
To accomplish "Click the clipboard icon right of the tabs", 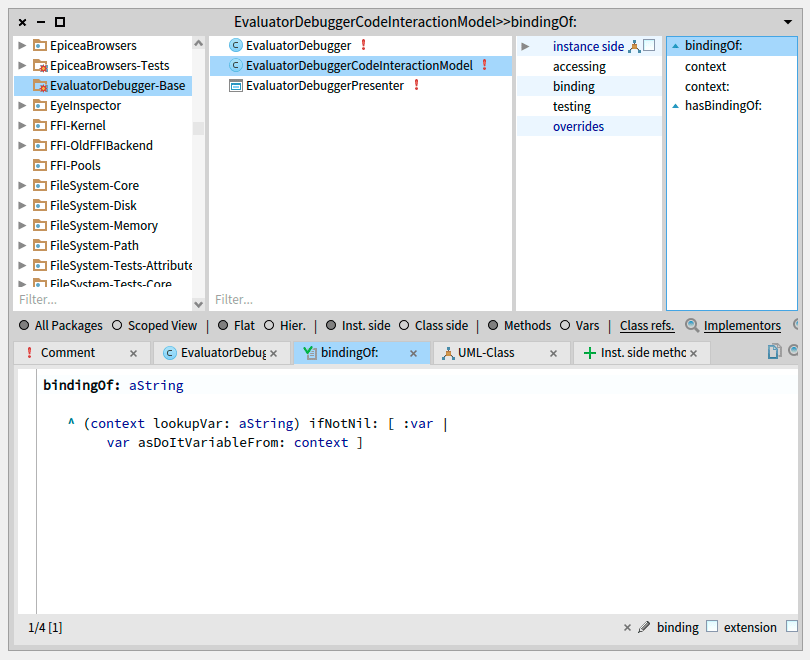I will click(x=774, y=352).
